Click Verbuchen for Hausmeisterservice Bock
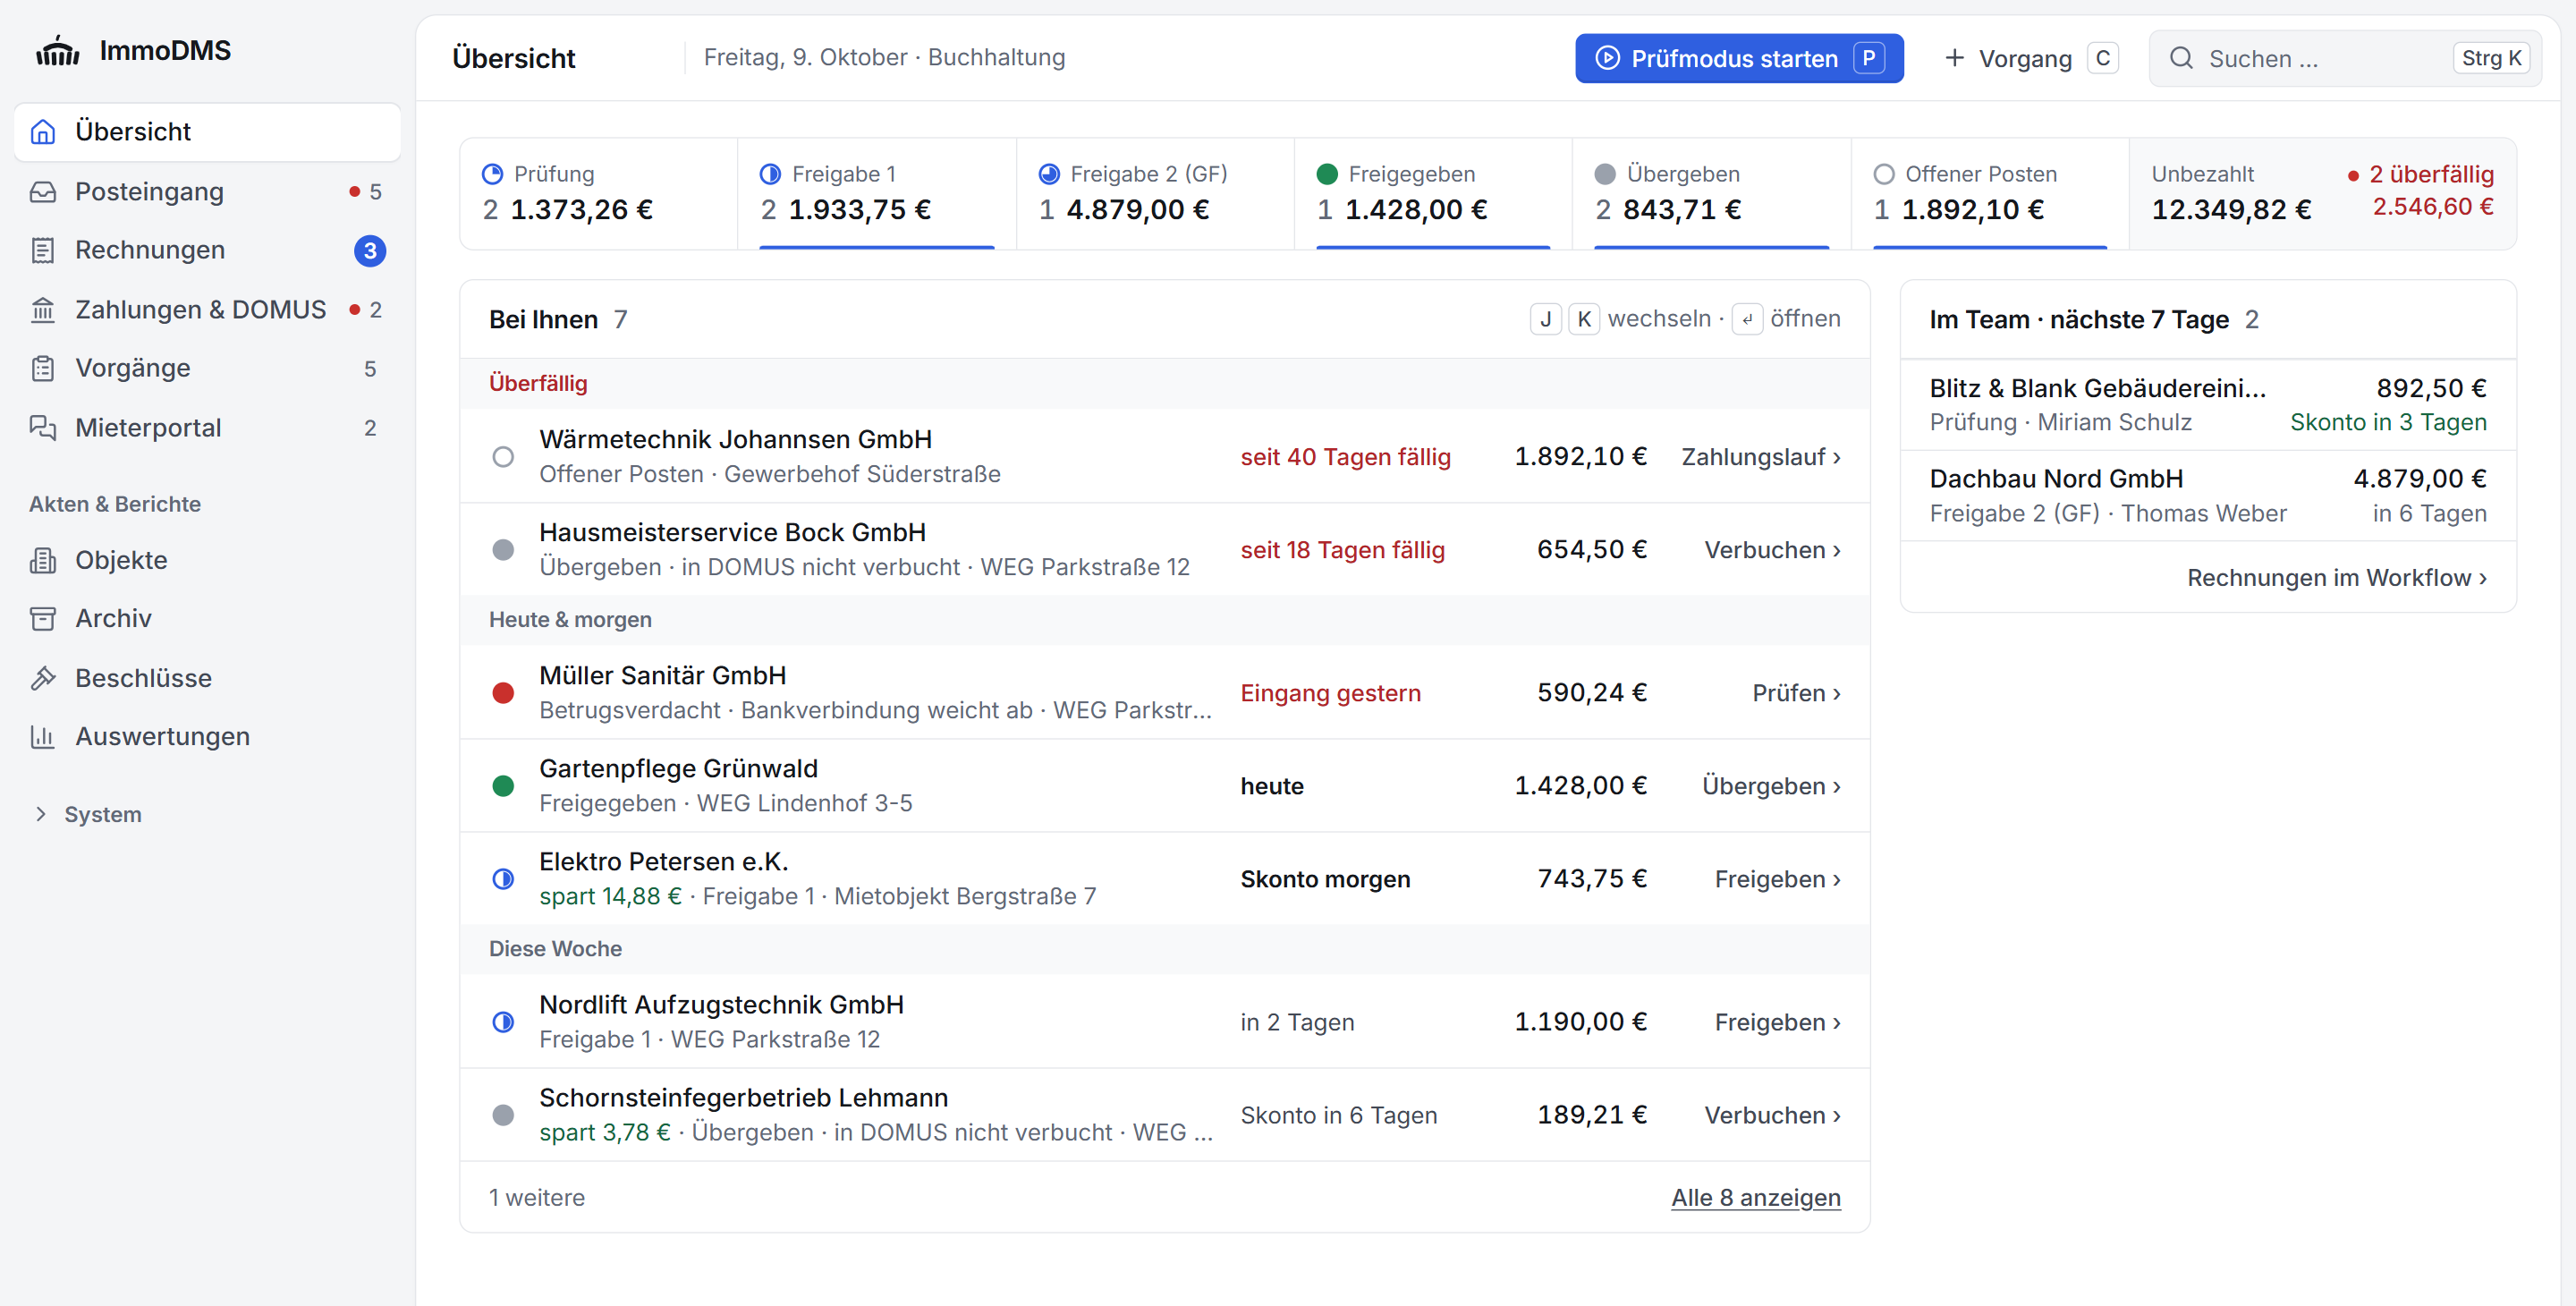Screen dimensions: 2576x1306 (x=1772, y=550)
